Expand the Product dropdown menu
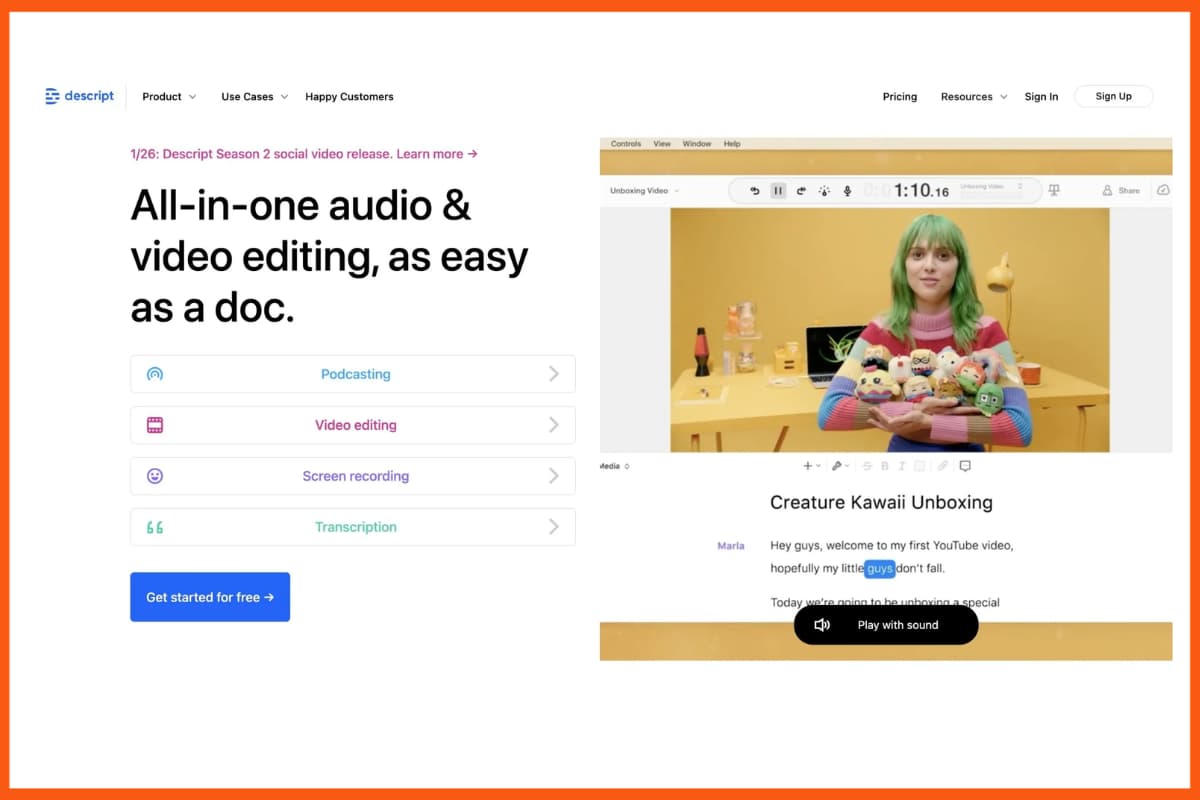This screenshot has width=1200, height=800. click(163, 96)
